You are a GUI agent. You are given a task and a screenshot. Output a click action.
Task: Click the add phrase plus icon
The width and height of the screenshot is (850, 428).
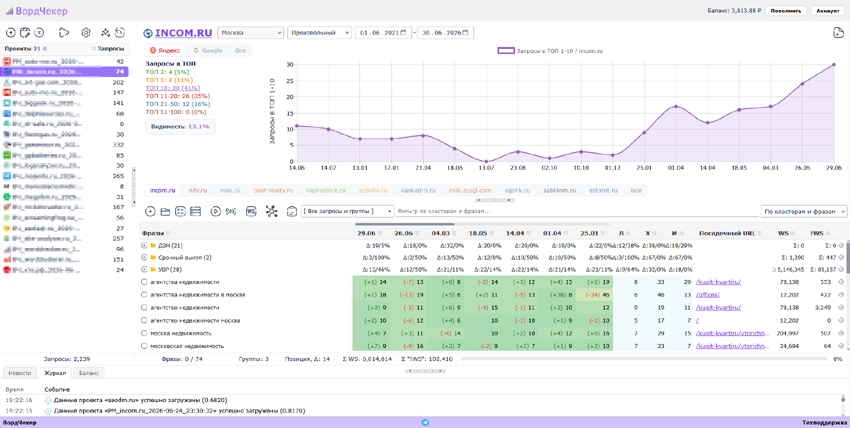pyautogui.click(x=151, y=211)
